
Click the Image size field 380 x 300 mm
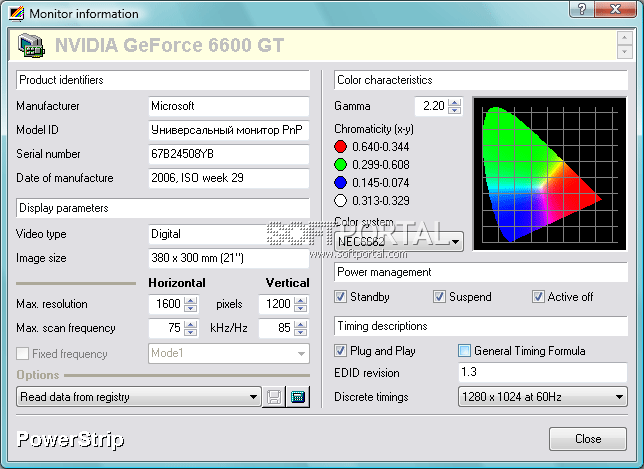(x=228, y=258)
